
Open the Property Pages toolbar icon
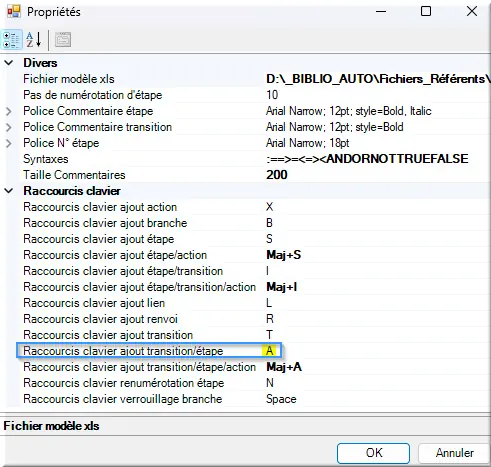click(x=63, y=40)
